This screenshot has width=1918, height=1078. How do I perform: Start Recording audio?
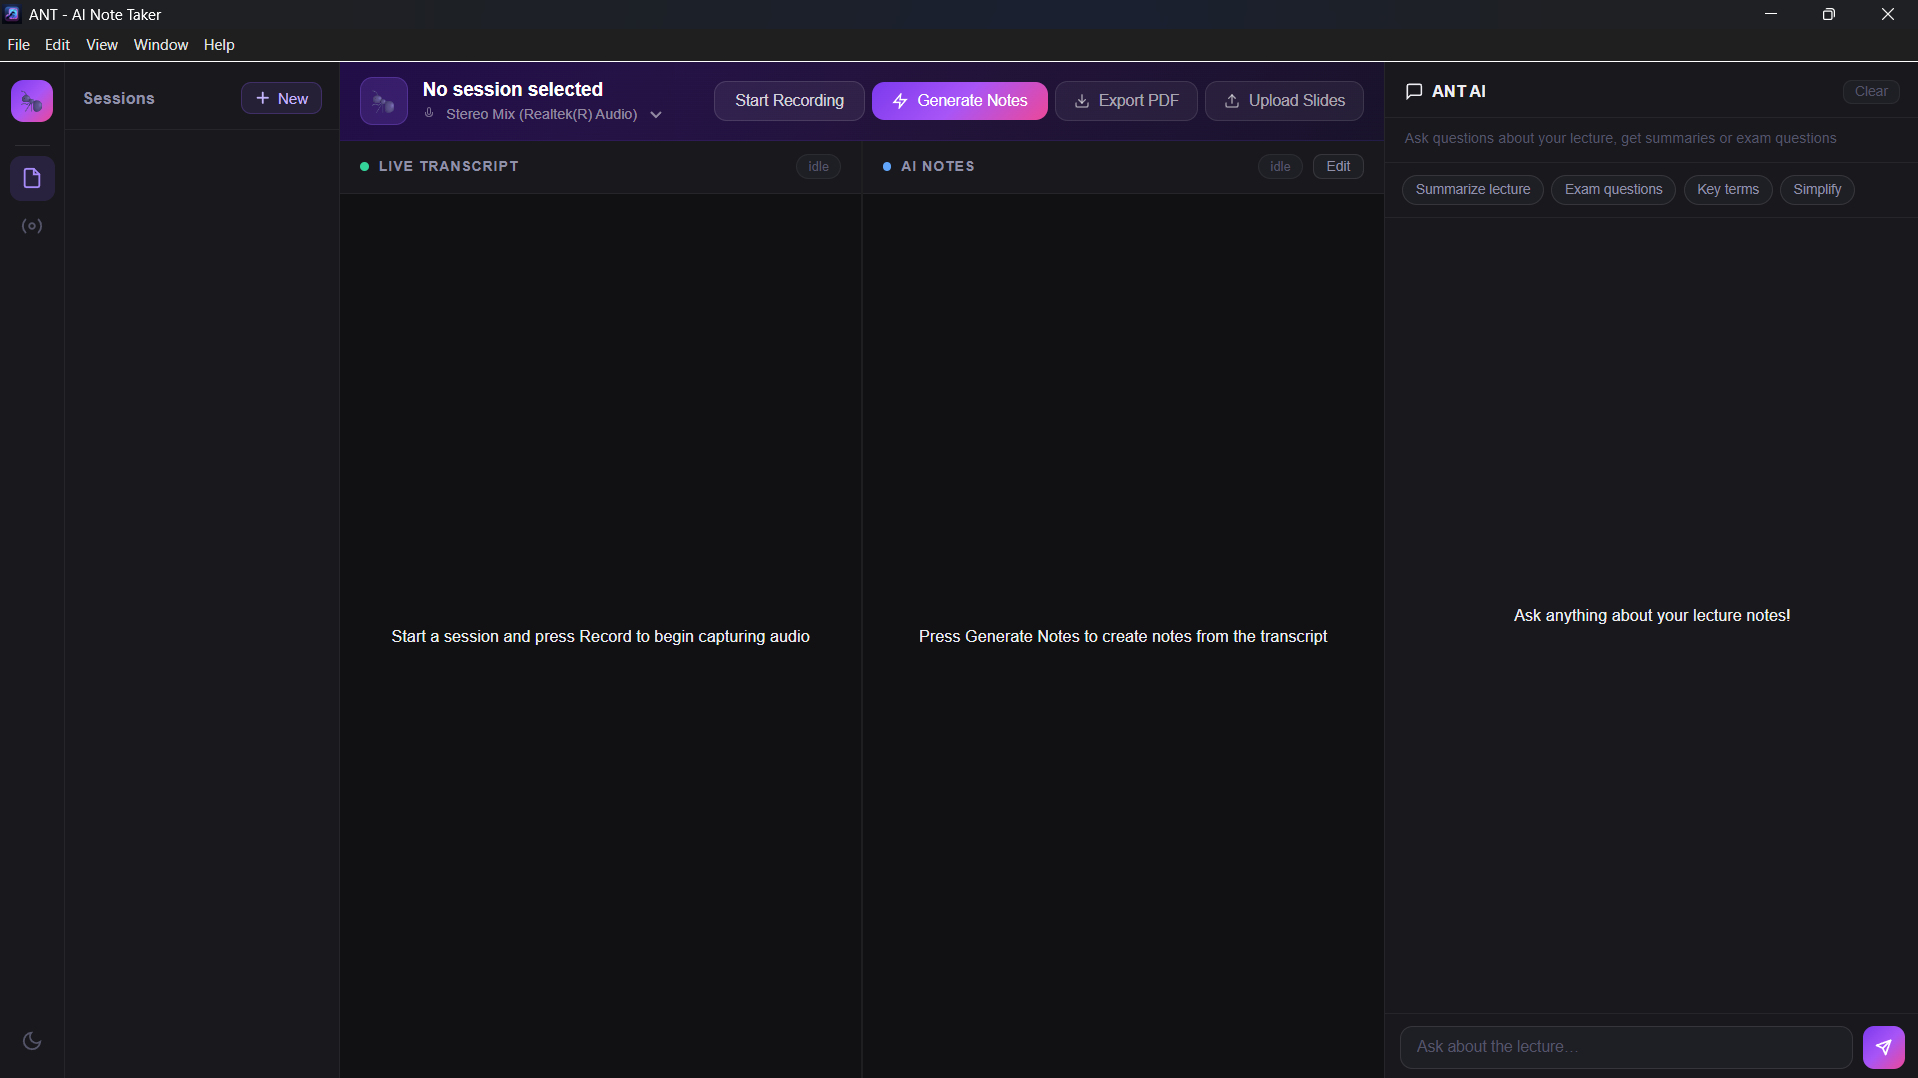click(789, 101)
